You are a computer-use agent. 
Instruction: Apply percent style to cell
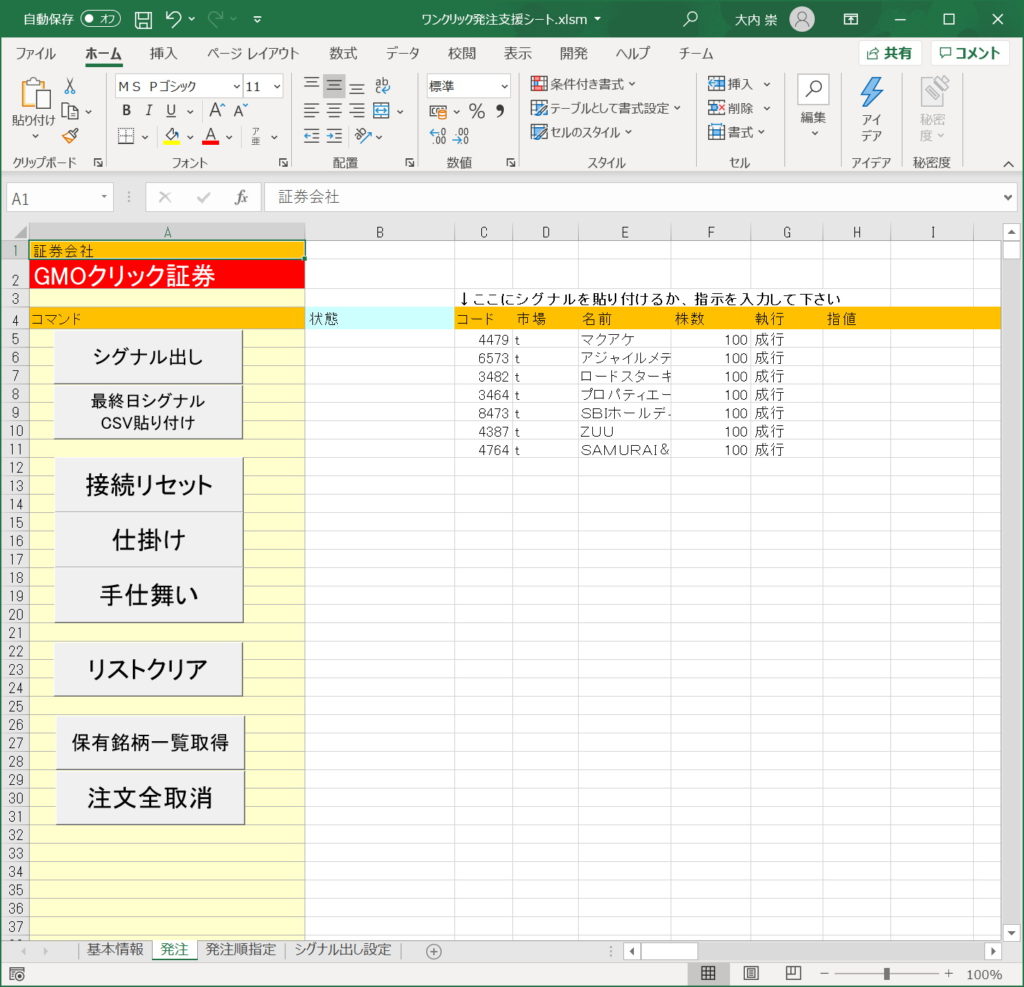pos(477,111)
